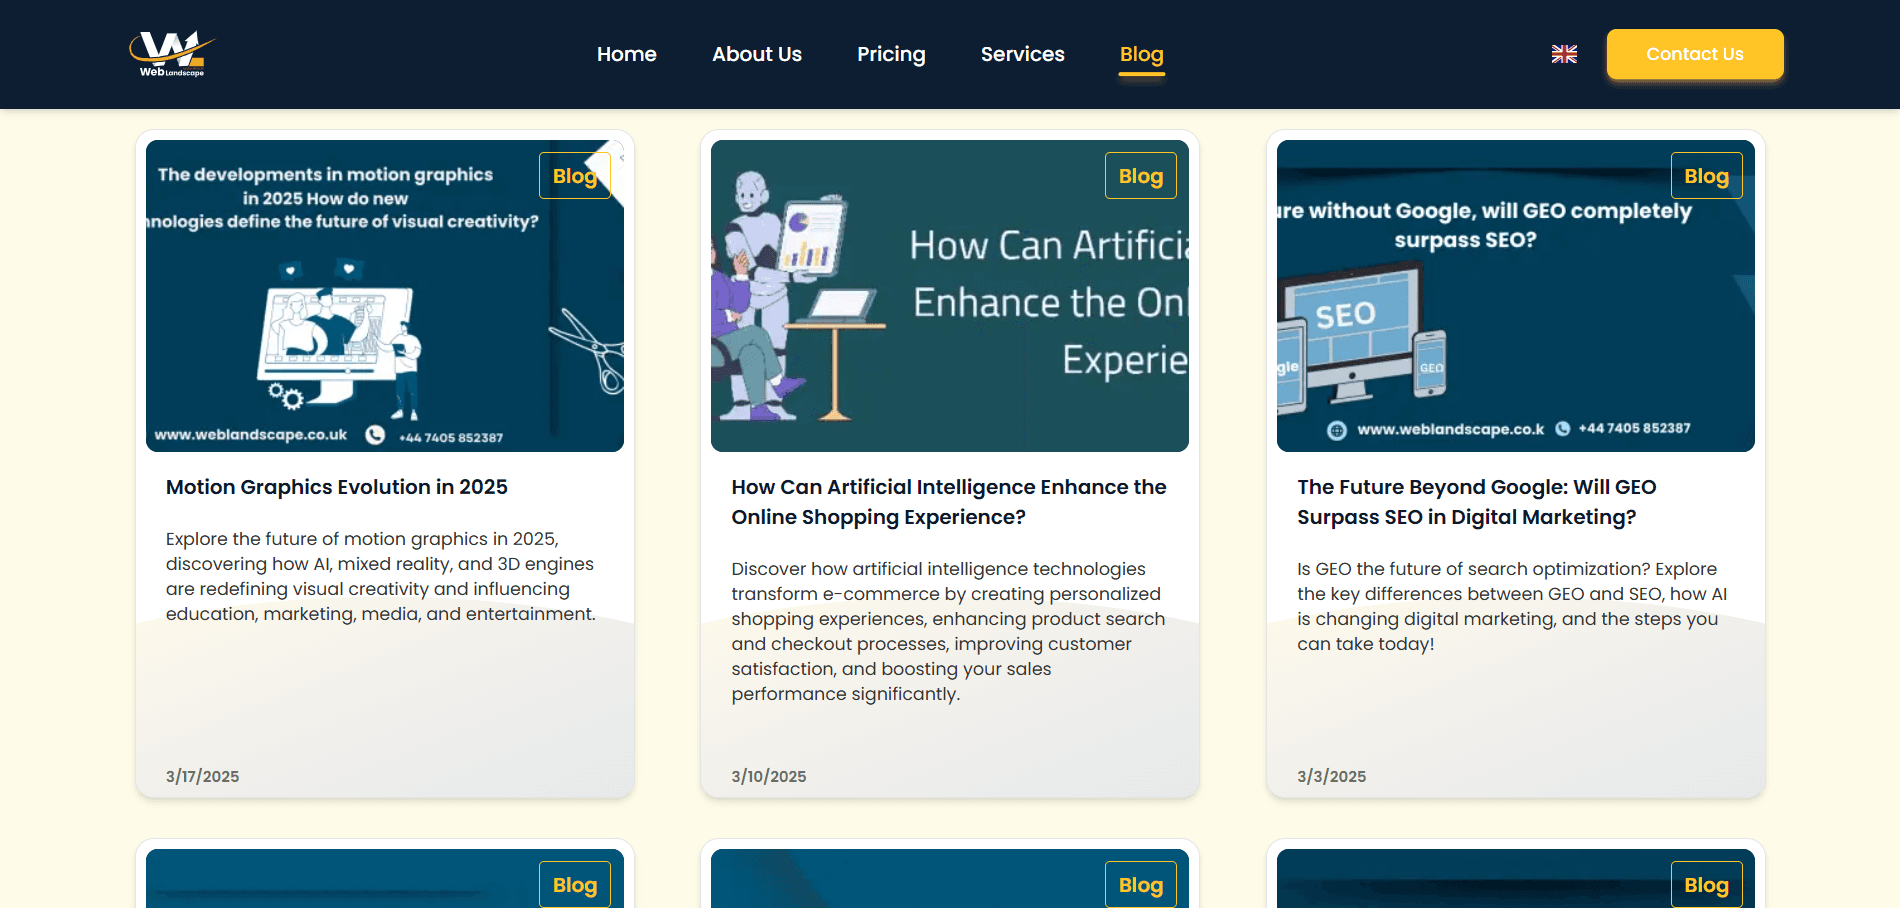
Task: Click the Blog tag on AI shopping card
Action: click(x=1140, y=176)
